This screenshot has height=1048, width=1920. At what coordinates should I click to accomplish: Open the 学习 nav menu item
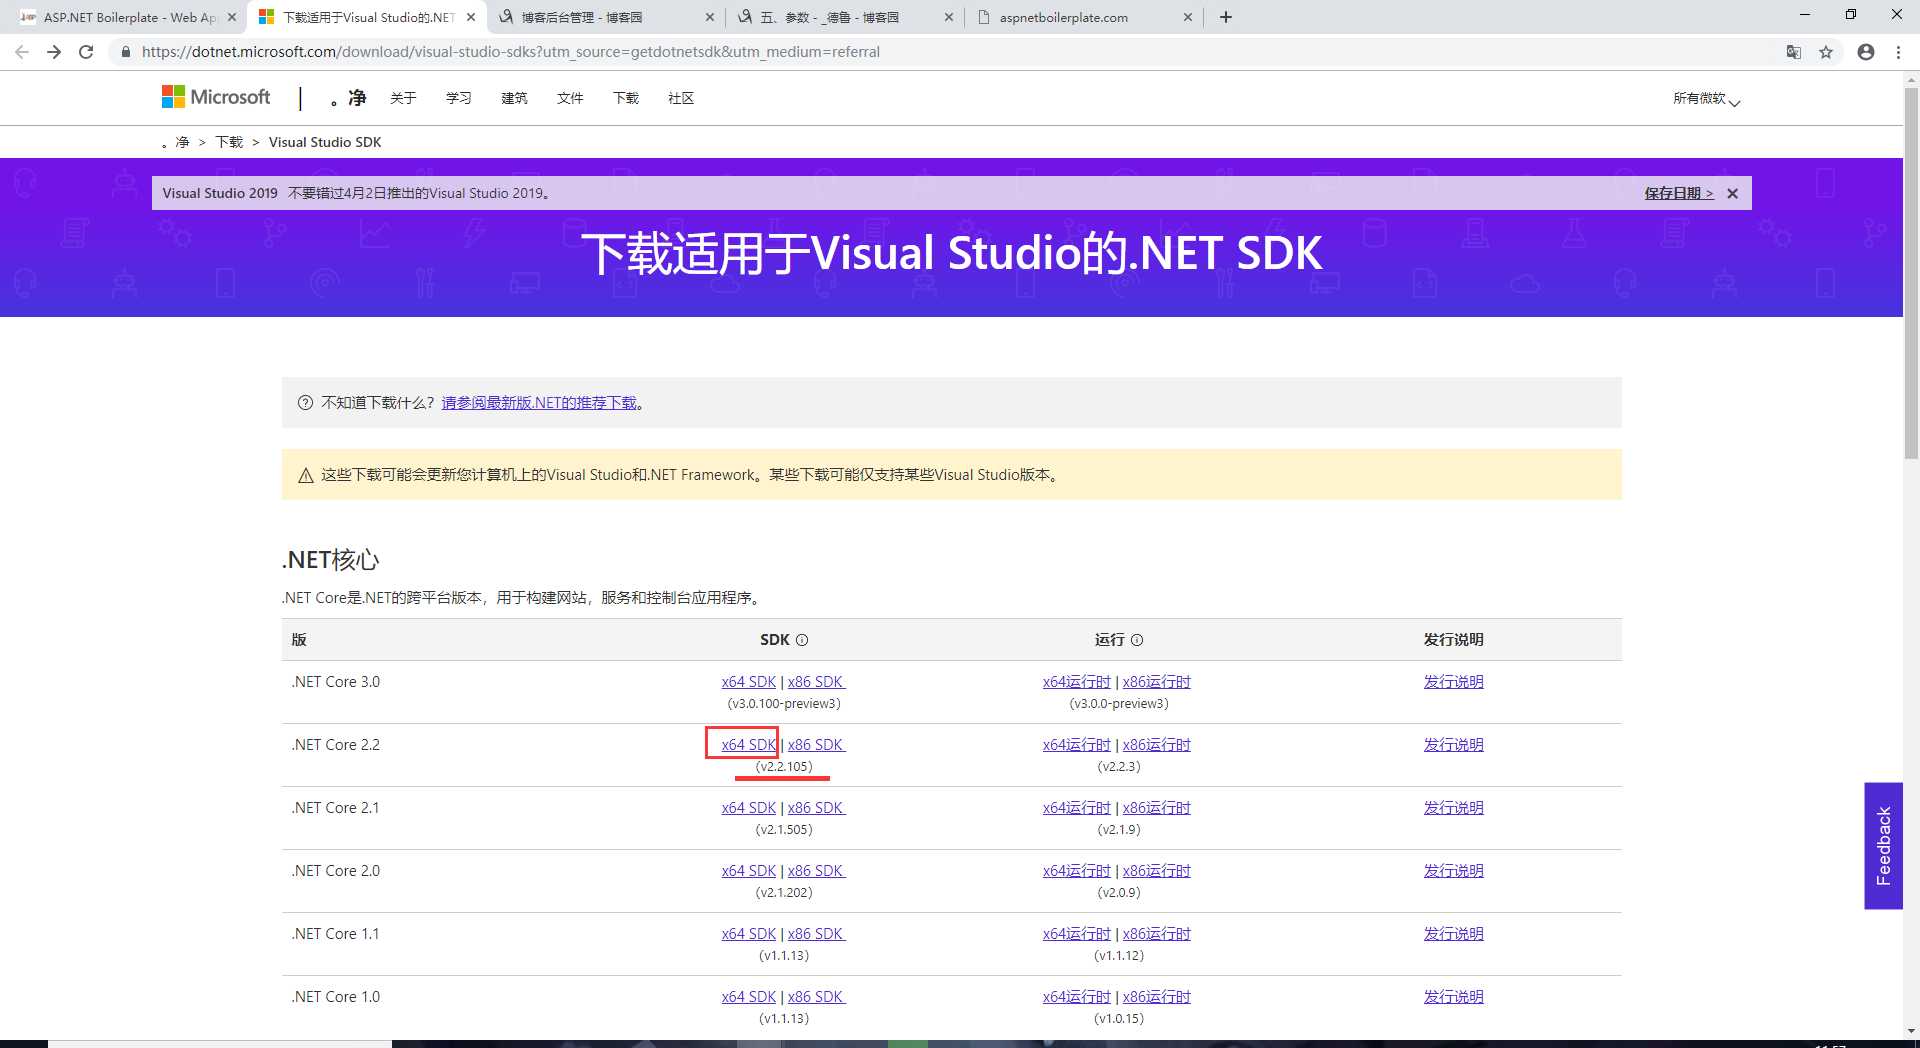point(458,98)
